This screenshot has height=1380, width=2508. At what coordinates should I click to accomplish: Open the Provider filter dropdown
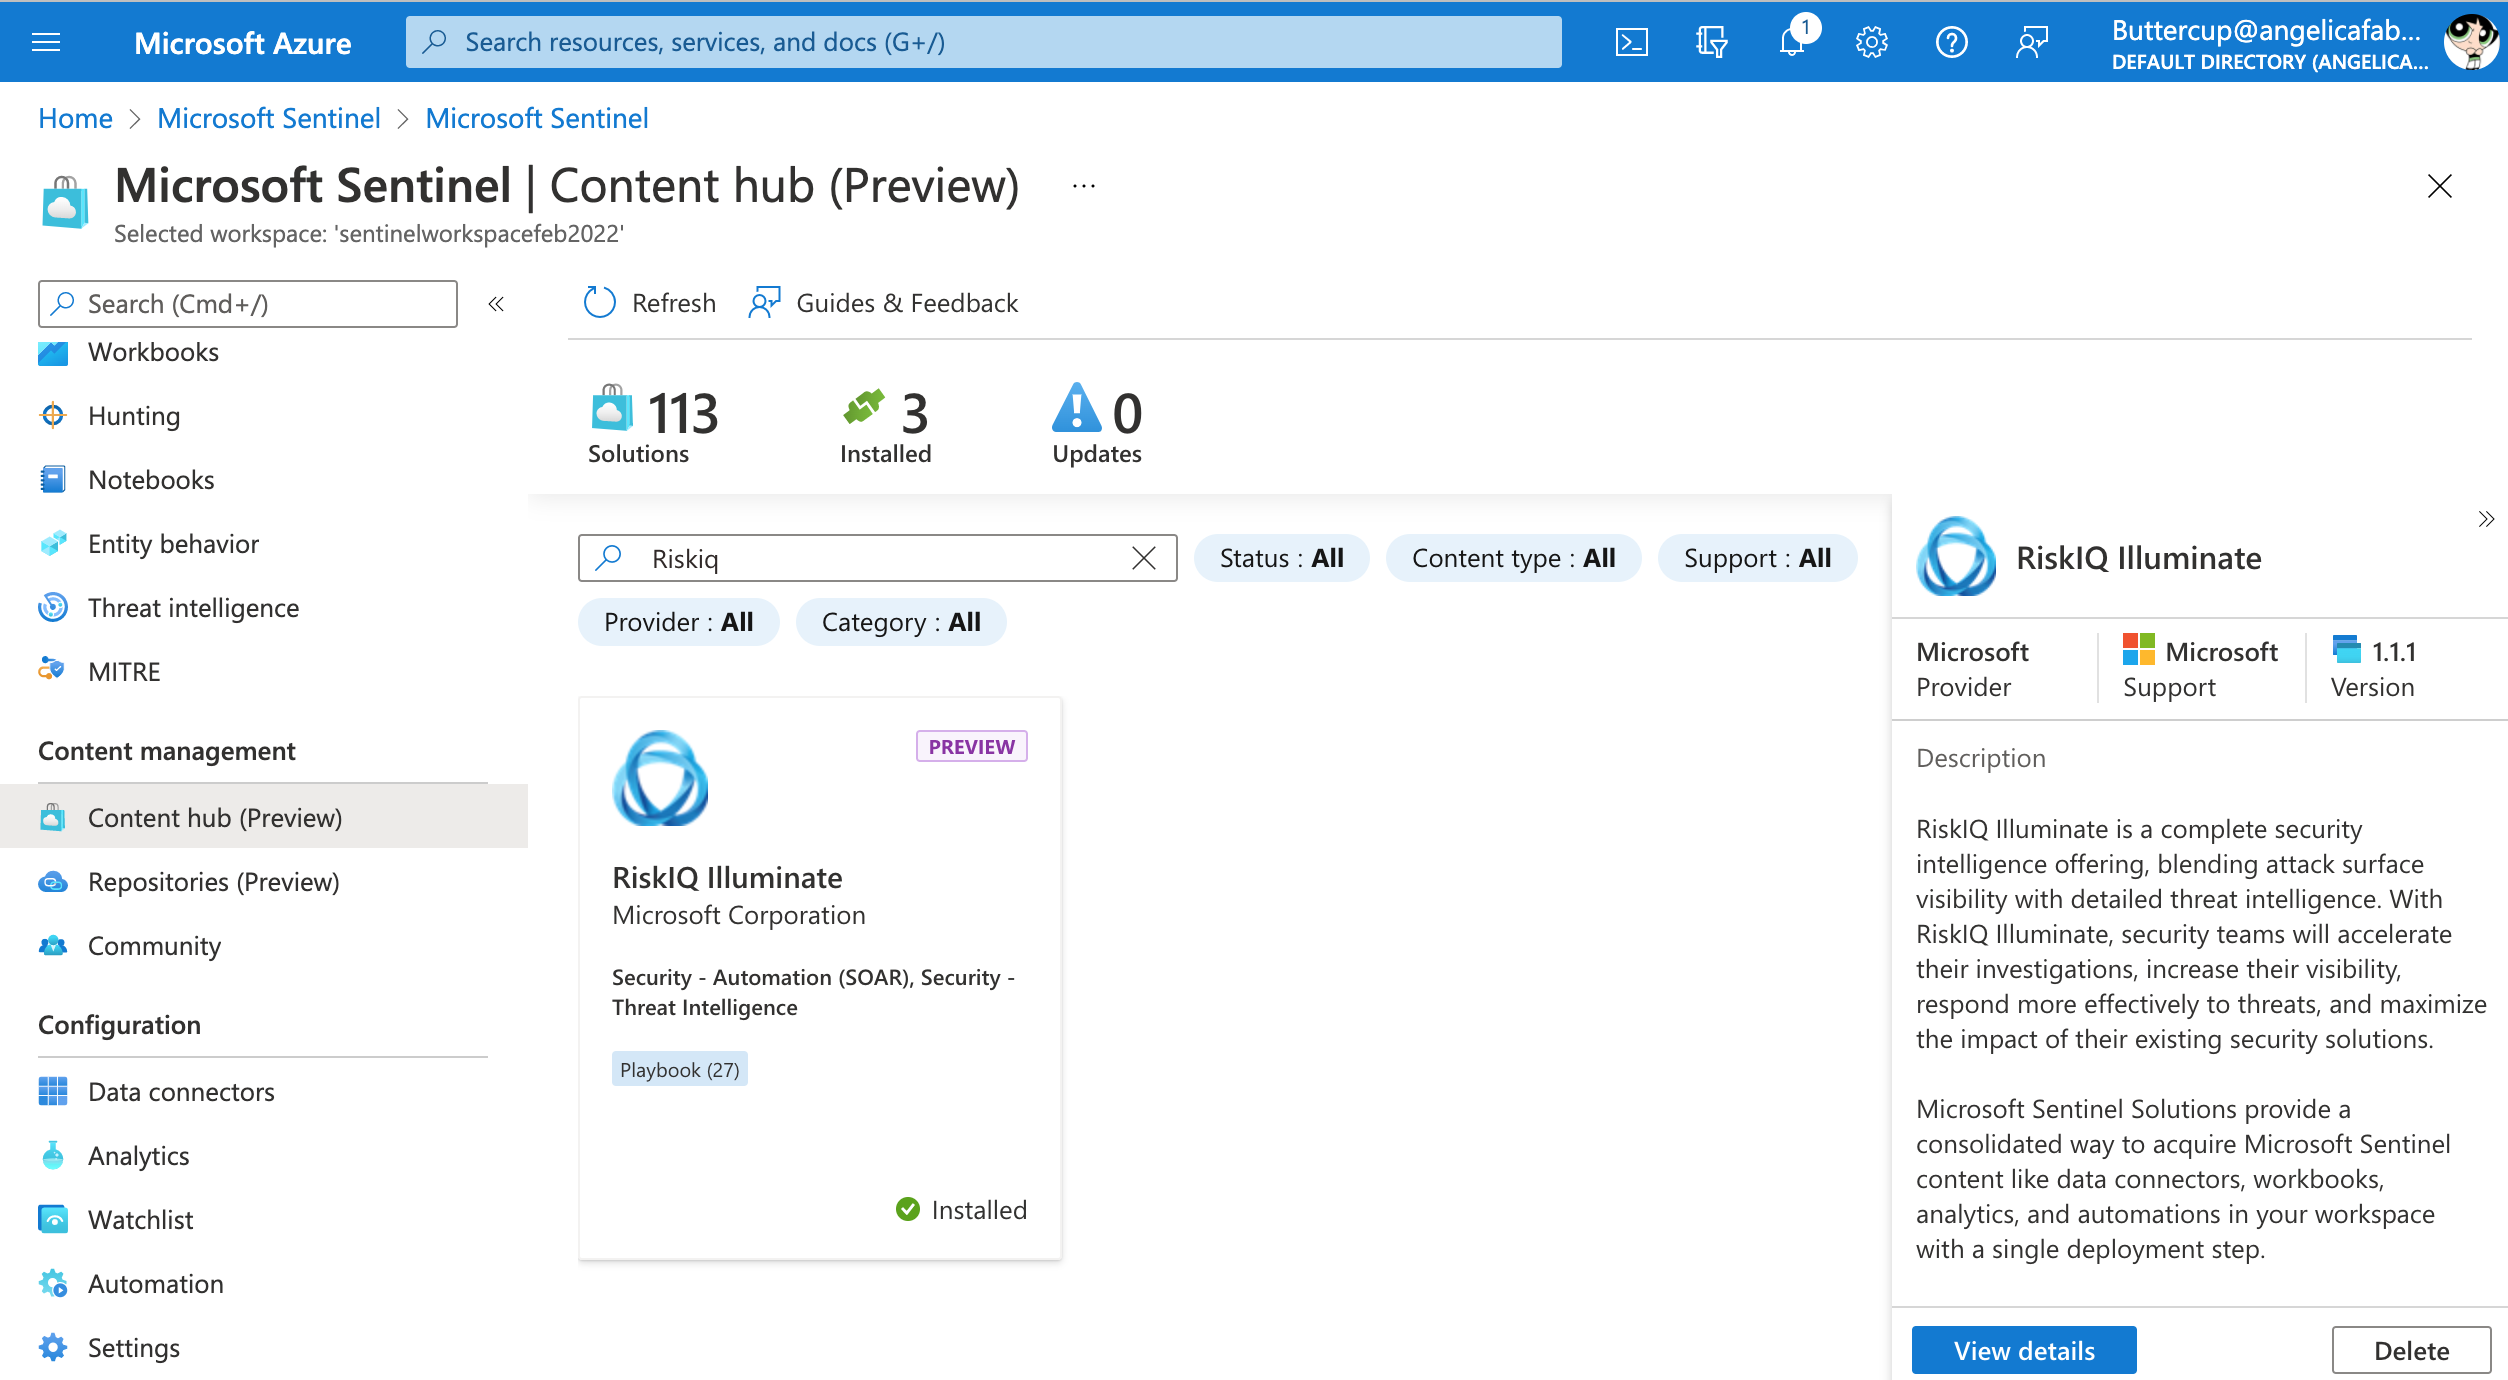[x=677, y=621]
